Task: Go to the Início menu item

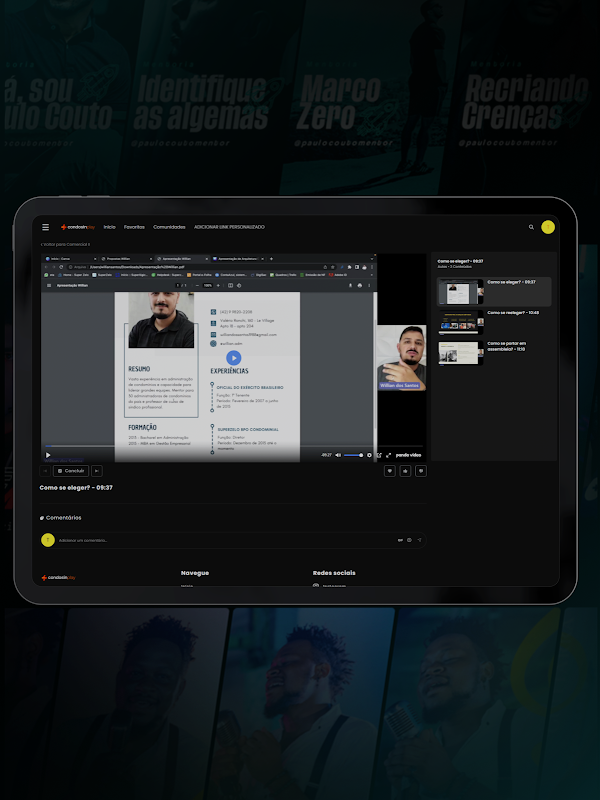Action: (110, 227)
